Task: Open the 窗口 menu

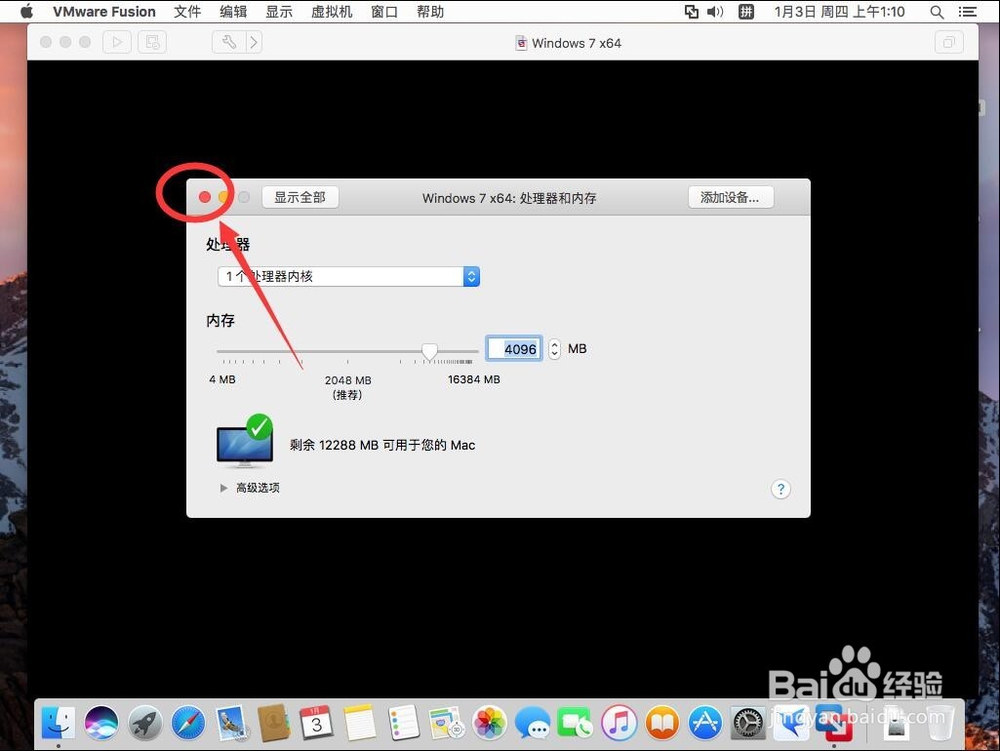Action: click(x=385, y=11)
